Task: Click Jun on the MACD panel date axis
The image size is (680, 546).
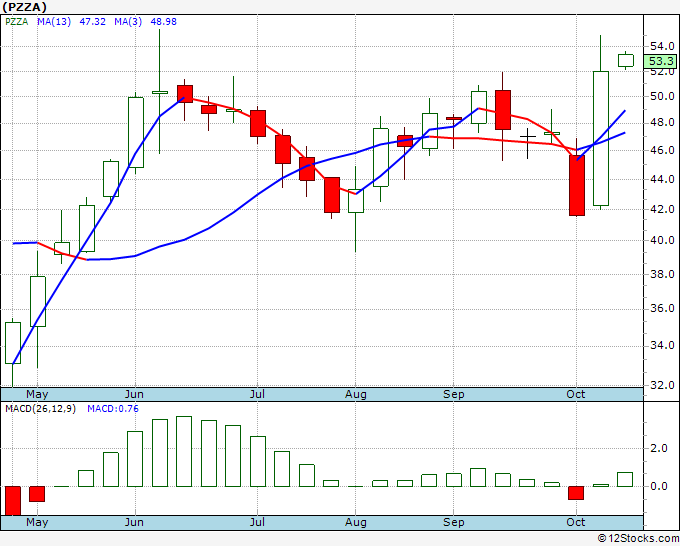Action: [x=134, y=523]
